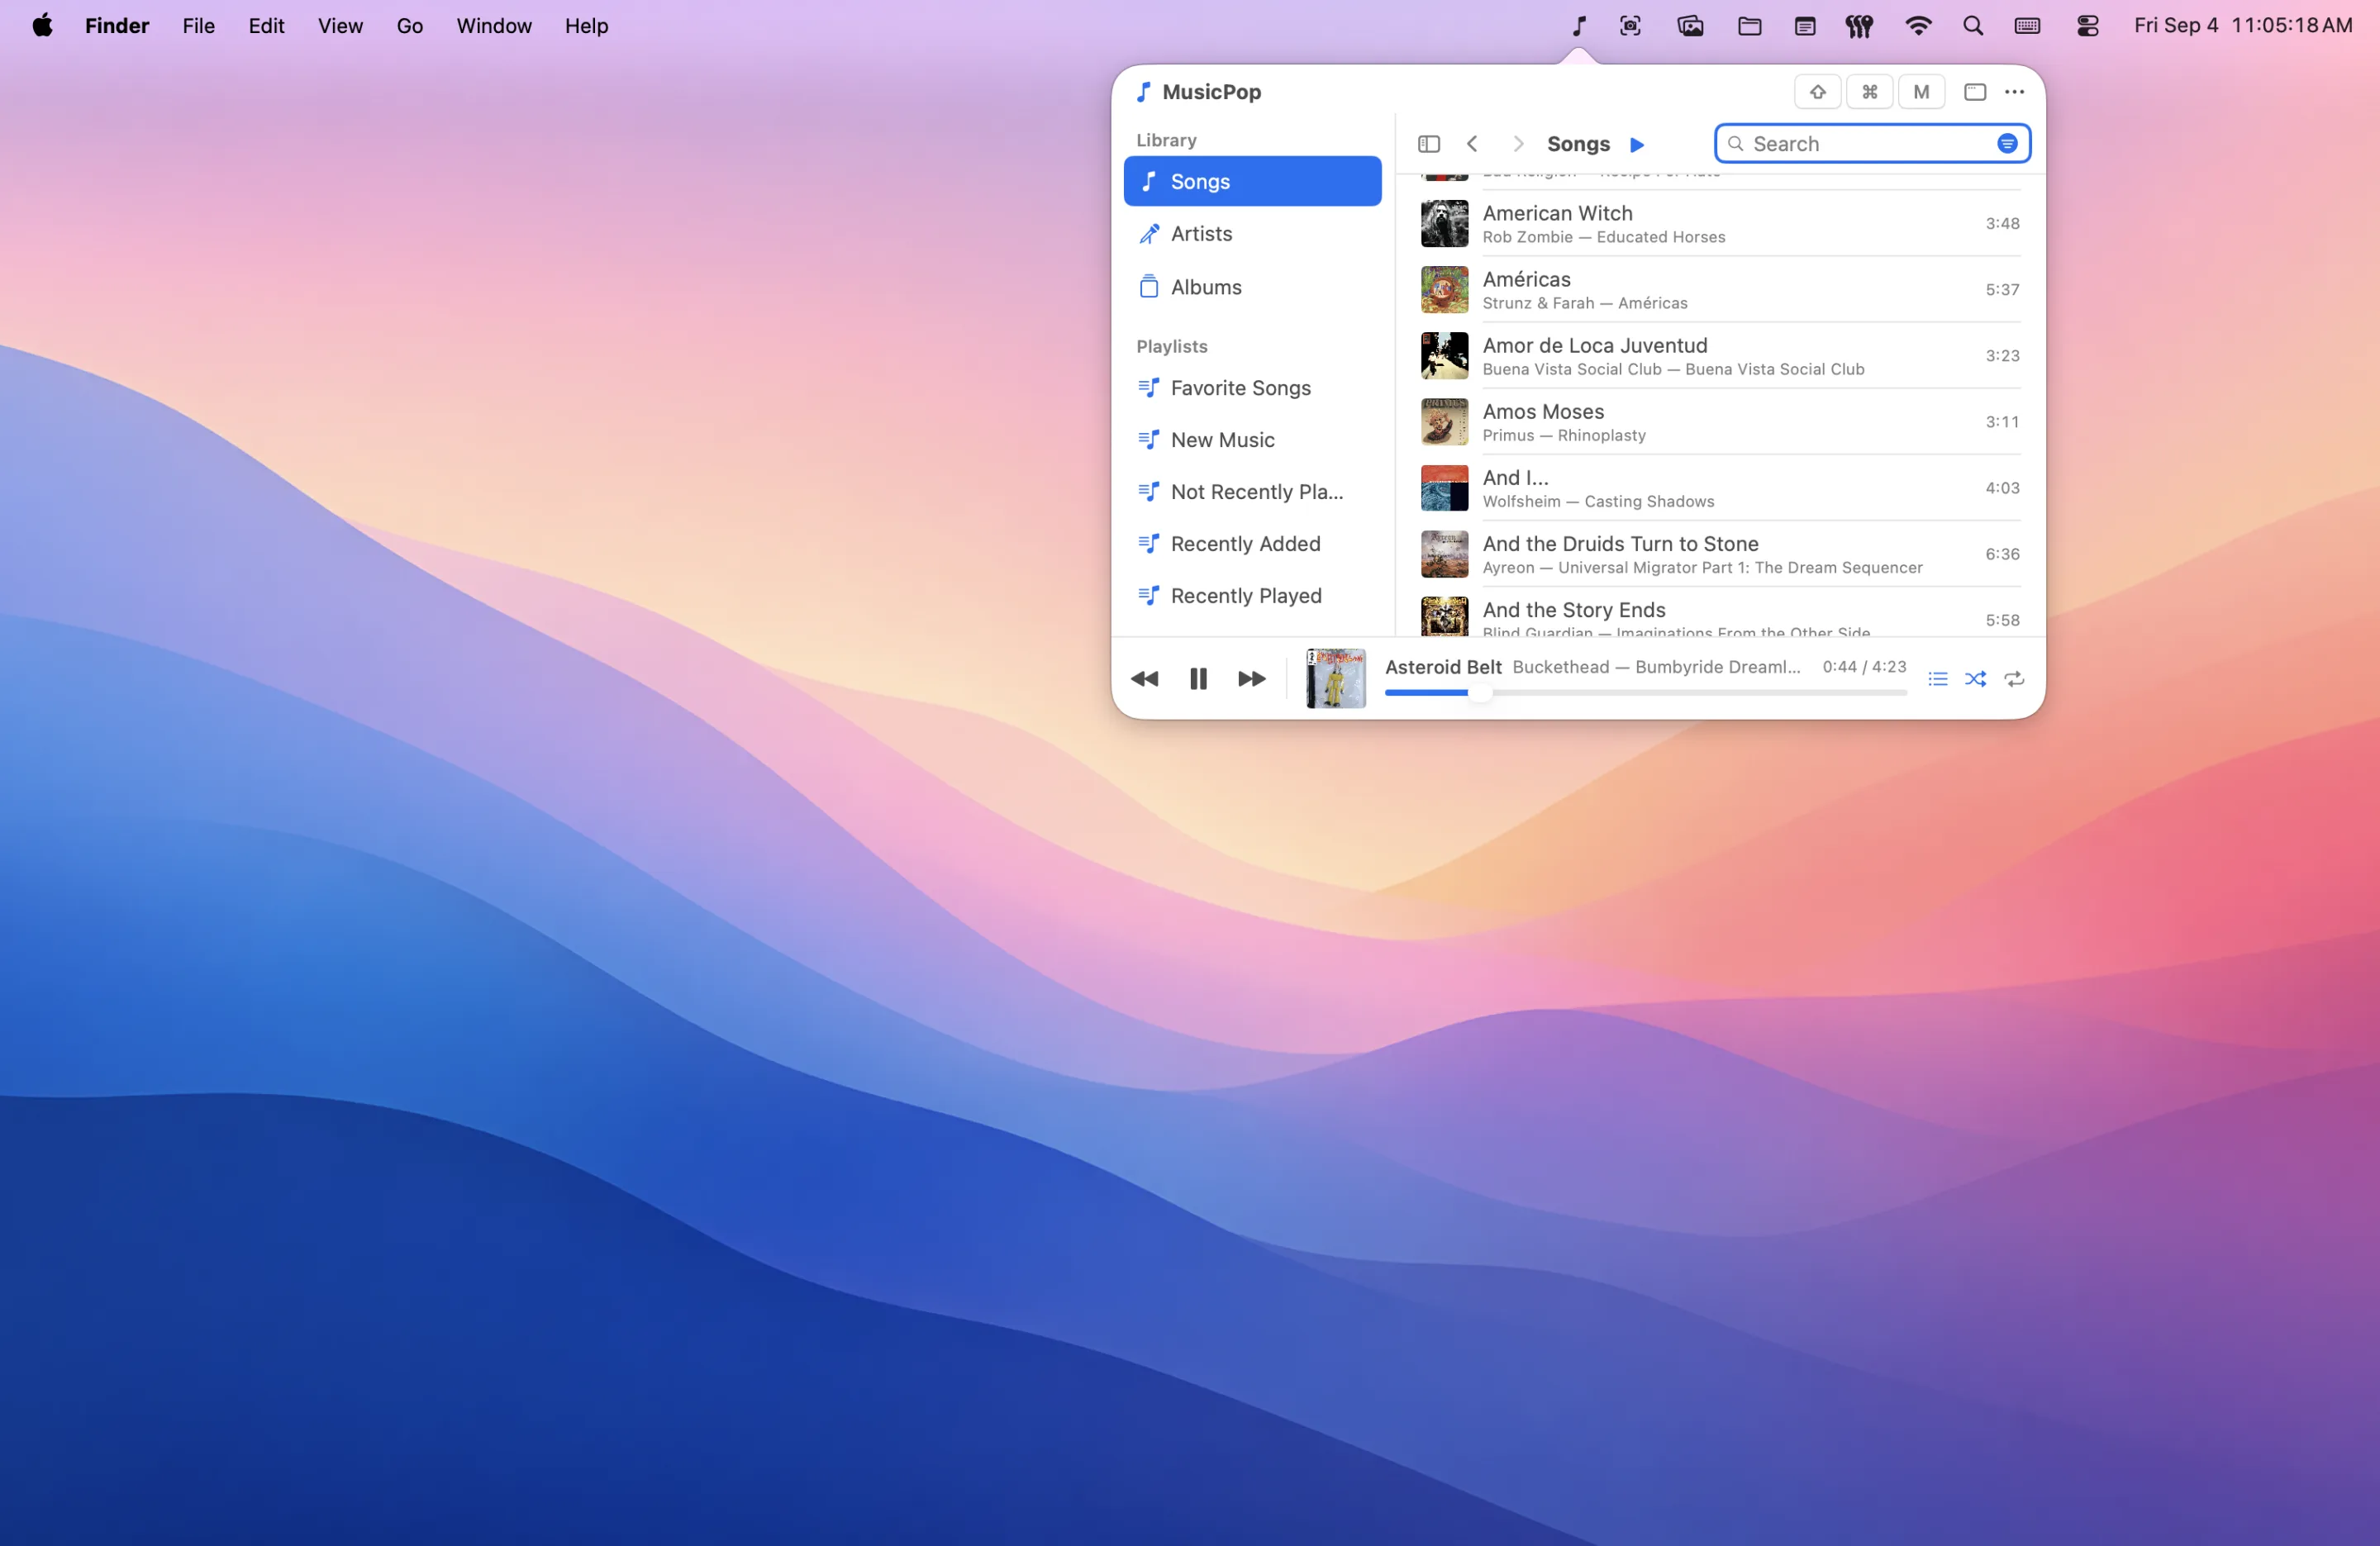Image resolution: width=2380 pixels, height=1546 pixels.
Task: Open the Recently Added playlist
Action: [1252, 544]
